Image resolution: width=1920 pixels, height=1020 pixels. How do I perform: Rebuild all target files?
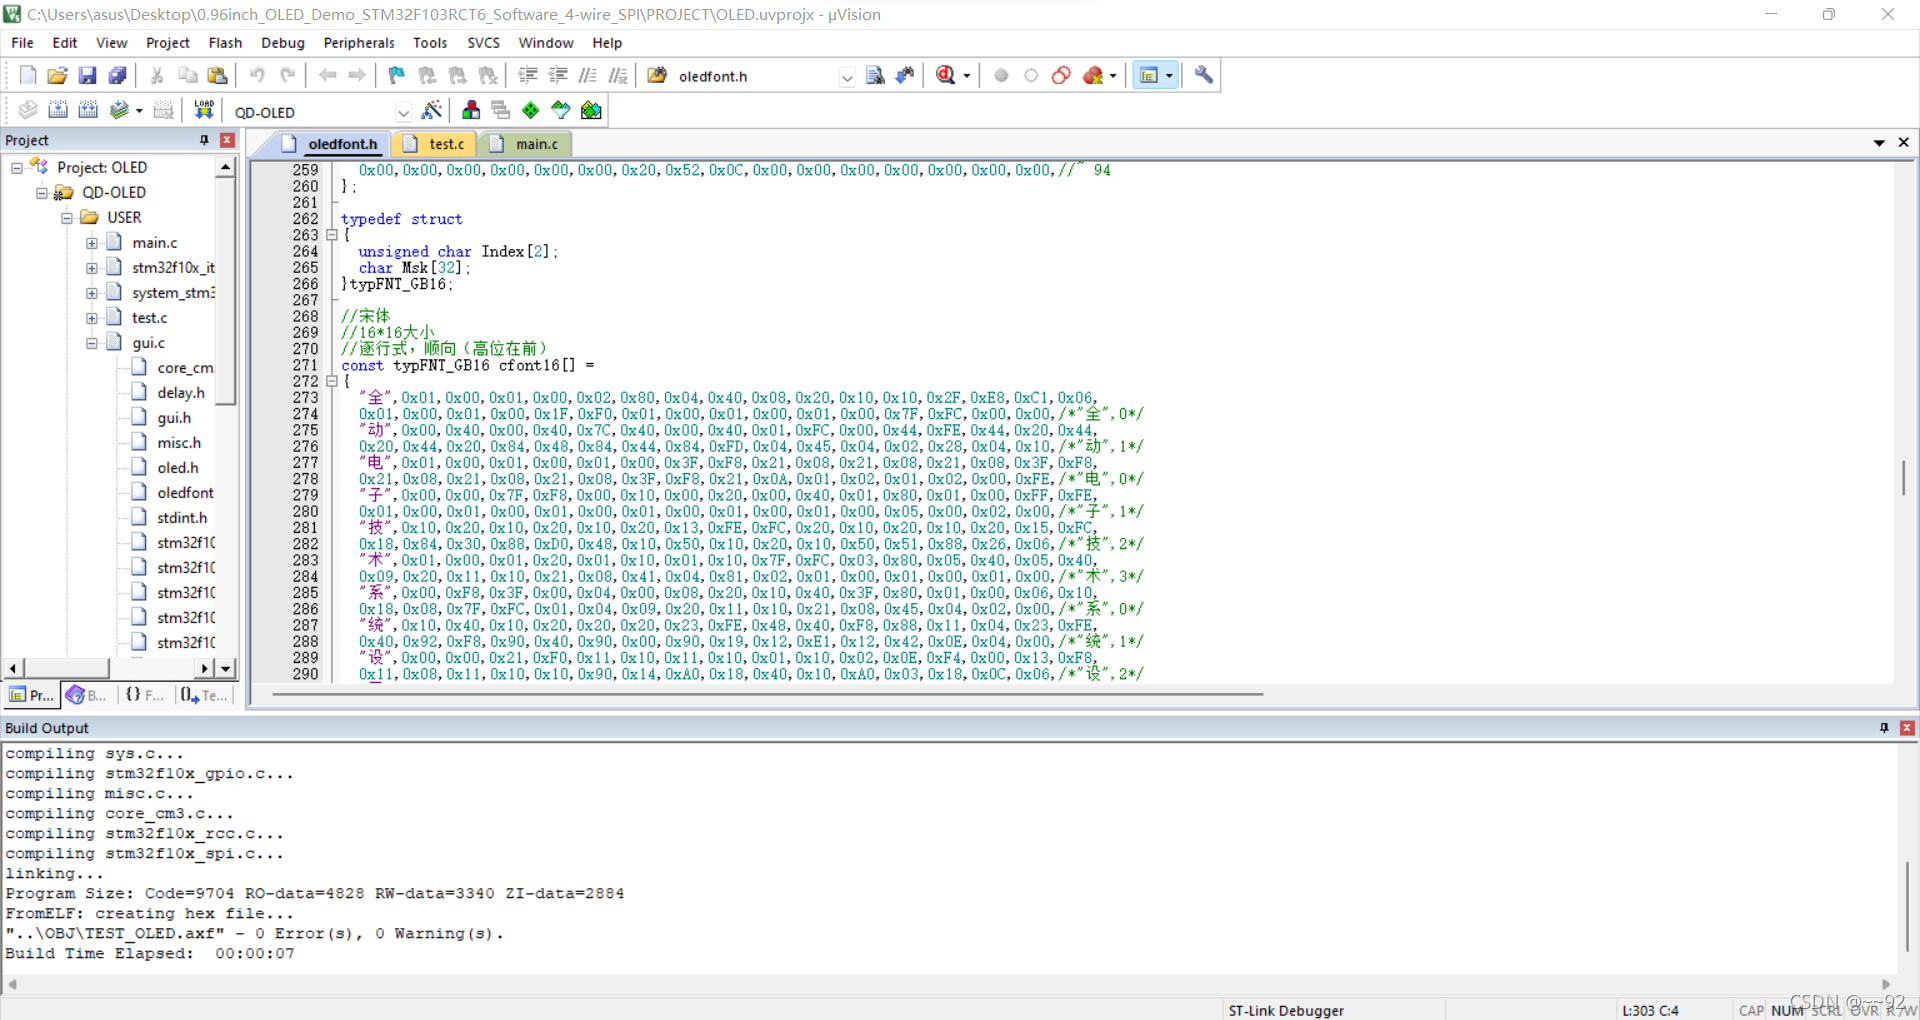point(88,110)
